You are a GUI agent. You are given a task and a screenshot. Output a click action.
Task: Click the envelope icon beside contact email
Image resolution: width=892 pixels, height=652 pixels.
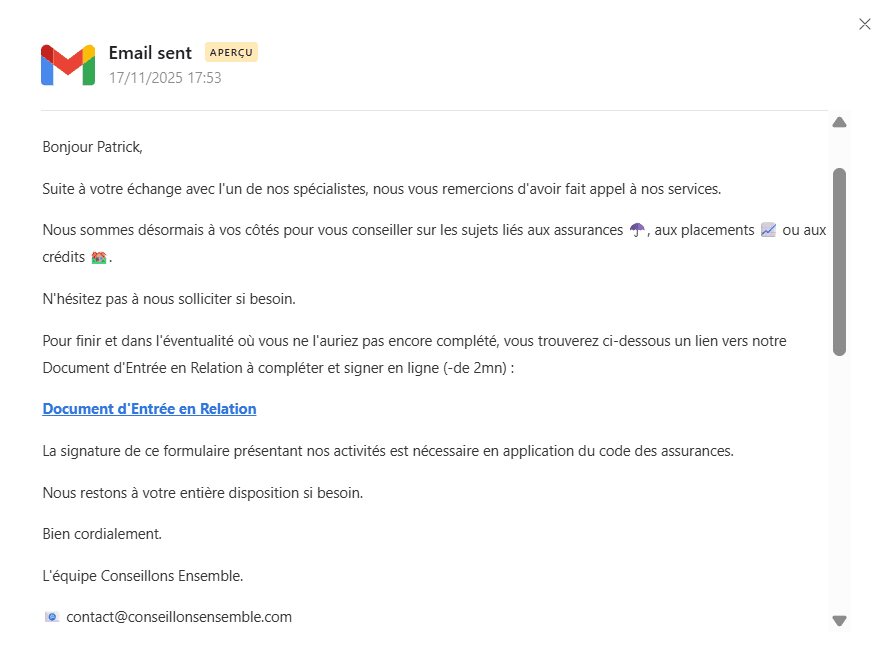pos(52,617)
